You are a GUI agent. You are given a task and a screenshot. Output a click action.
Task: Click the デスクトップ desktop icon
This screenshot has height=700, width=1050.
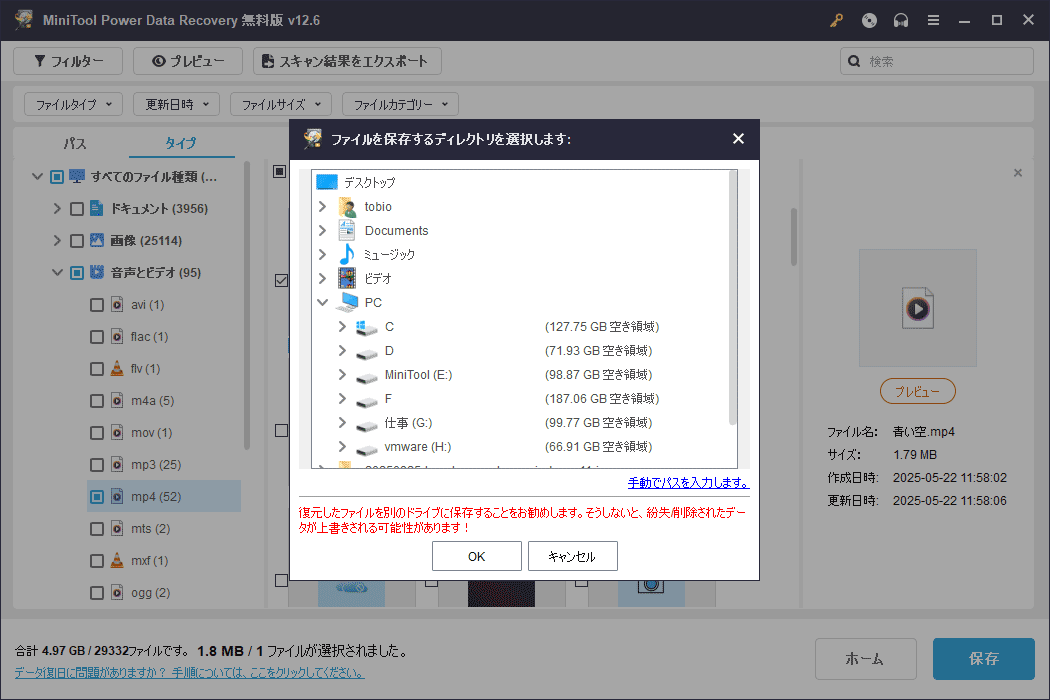(x=327, y=182)
